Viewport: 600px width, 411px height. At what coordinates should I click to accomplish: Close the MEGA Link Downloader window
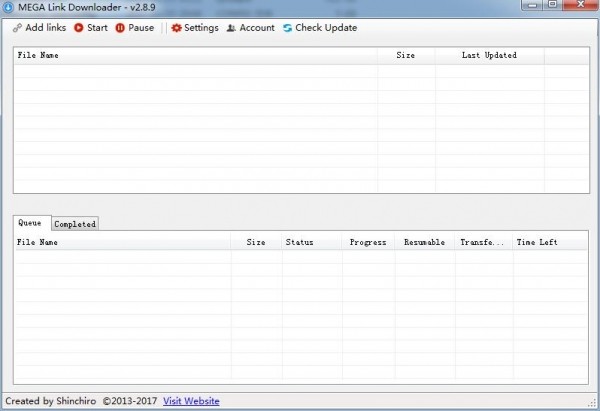pyautogui.click(x=580, y=5)
